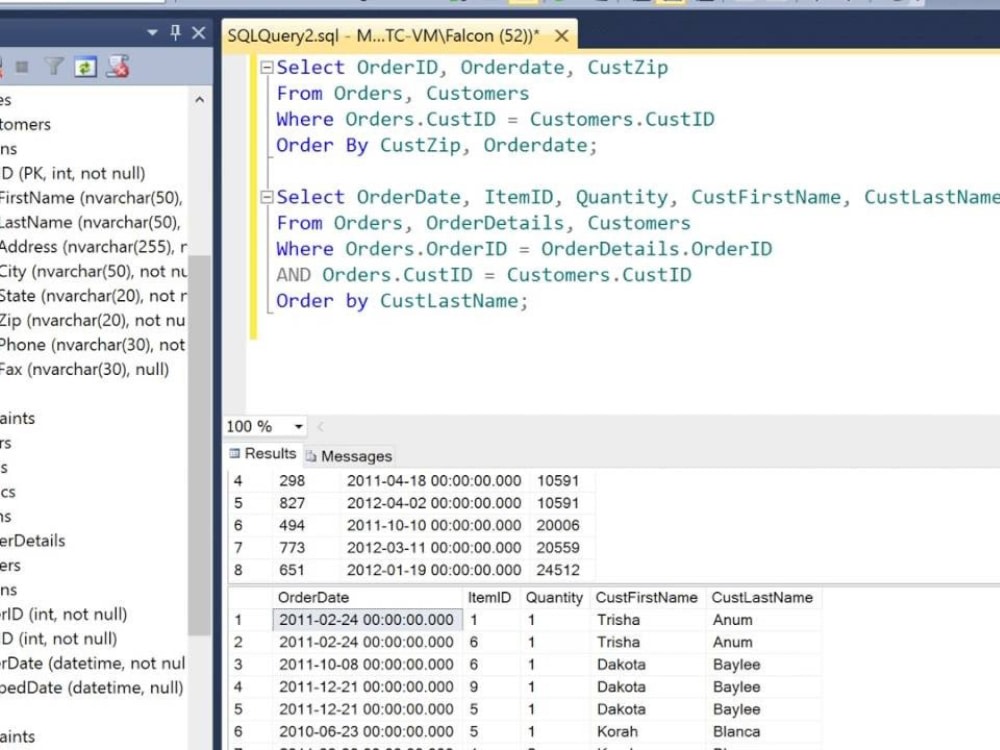
Task: Click row header 1 of the second result grid
Action: 250,620
